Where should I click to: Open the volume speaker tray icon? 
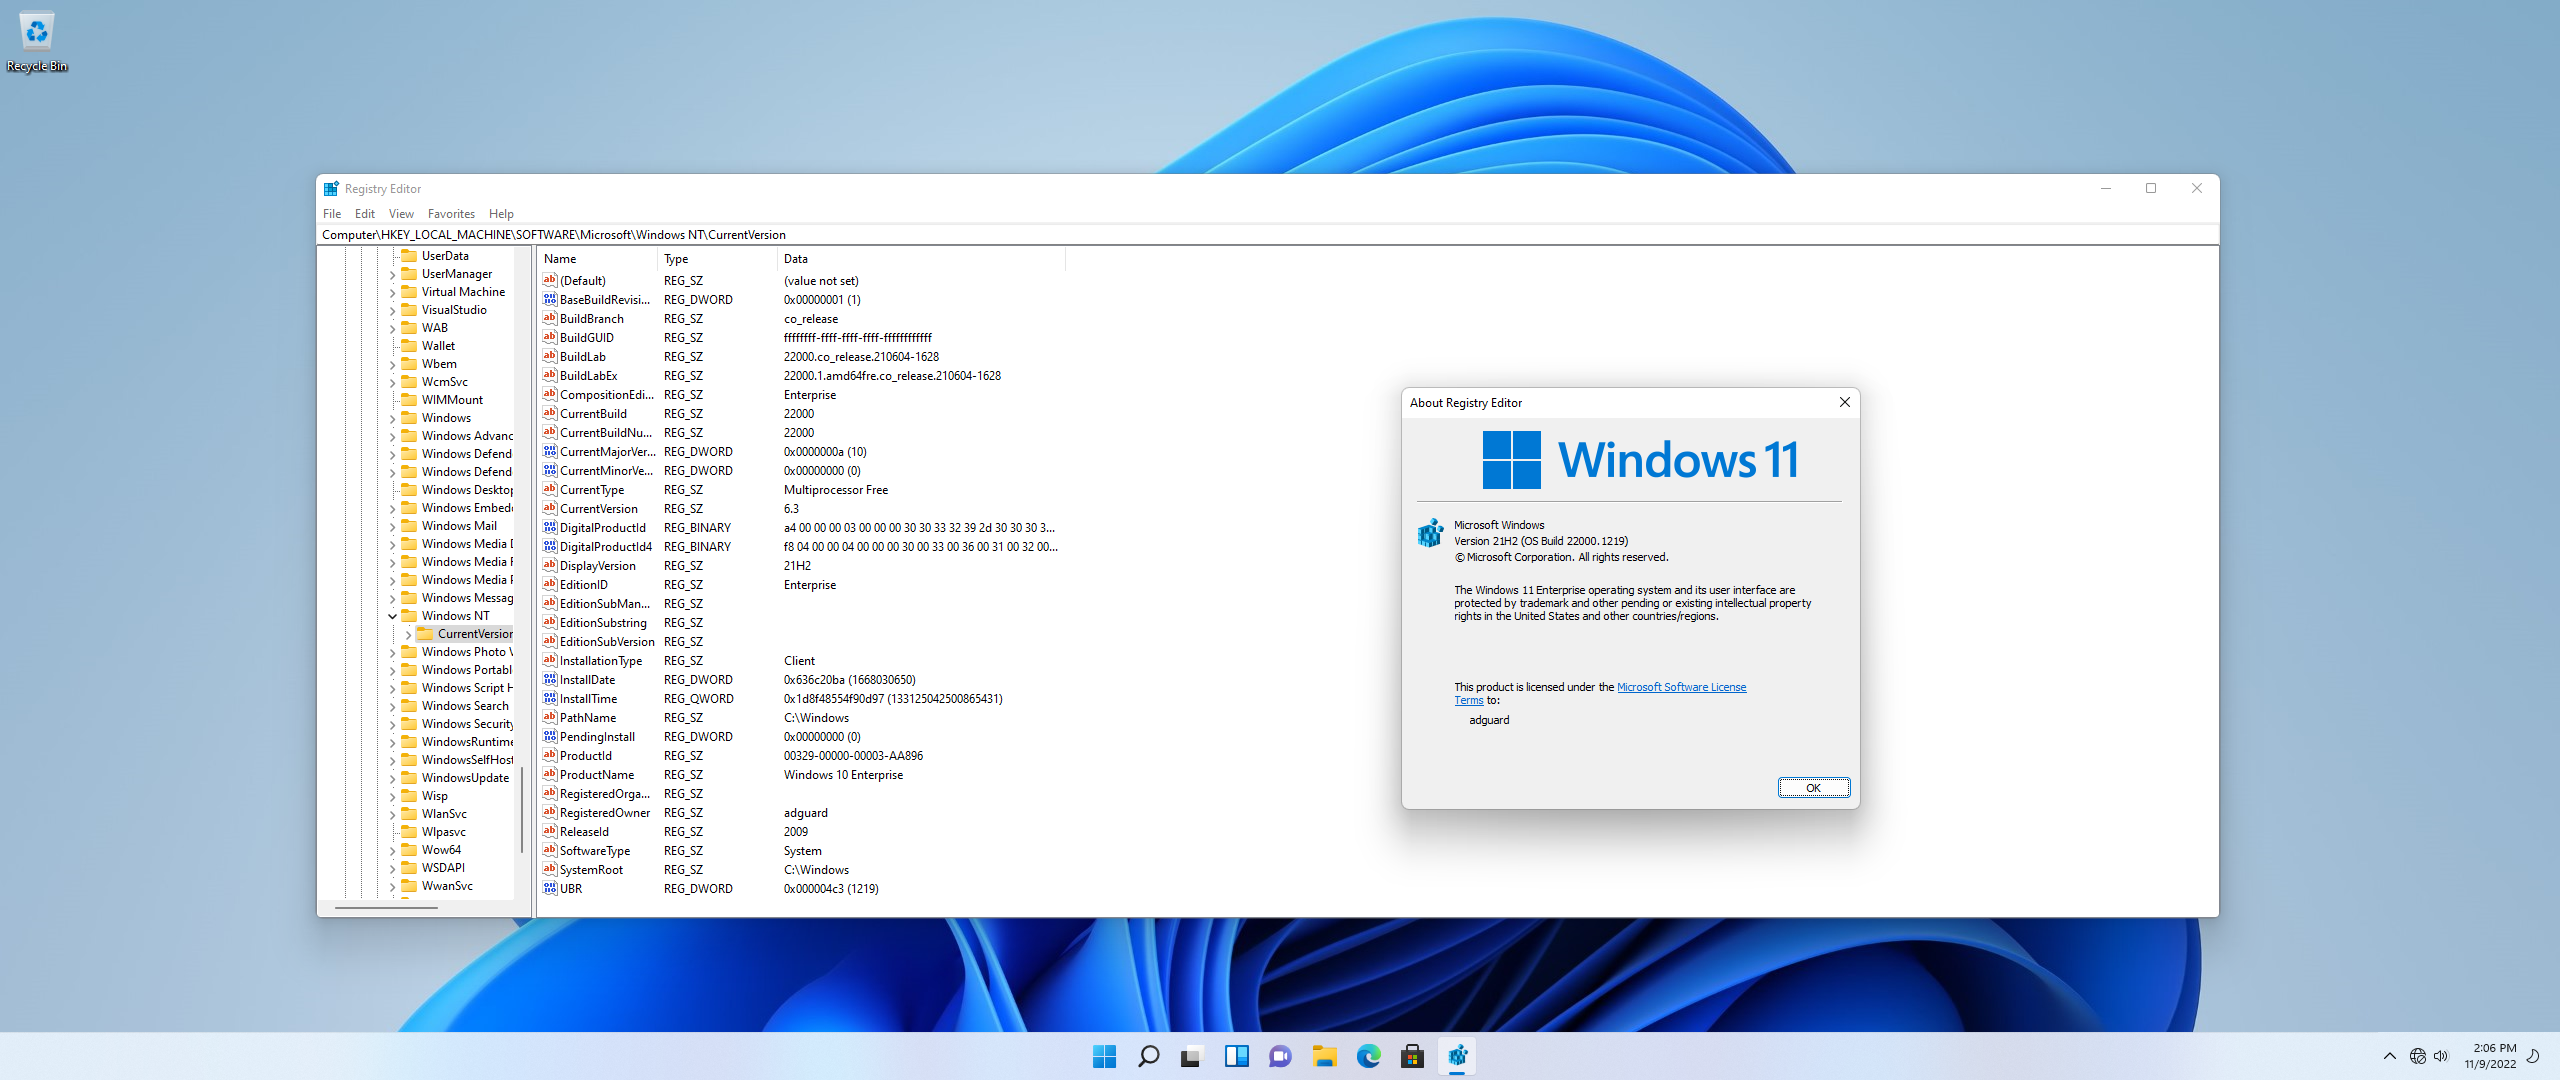tap(2441, 1056)
